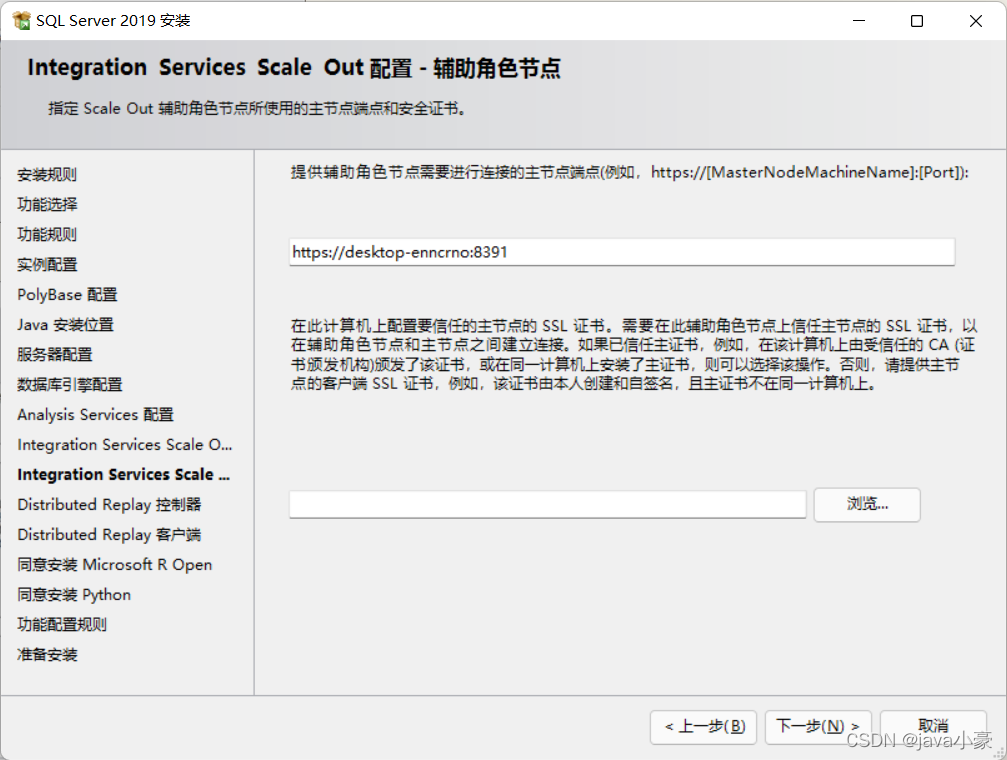Click the heading Integration Services Scale Out 配置

point(293,67)
